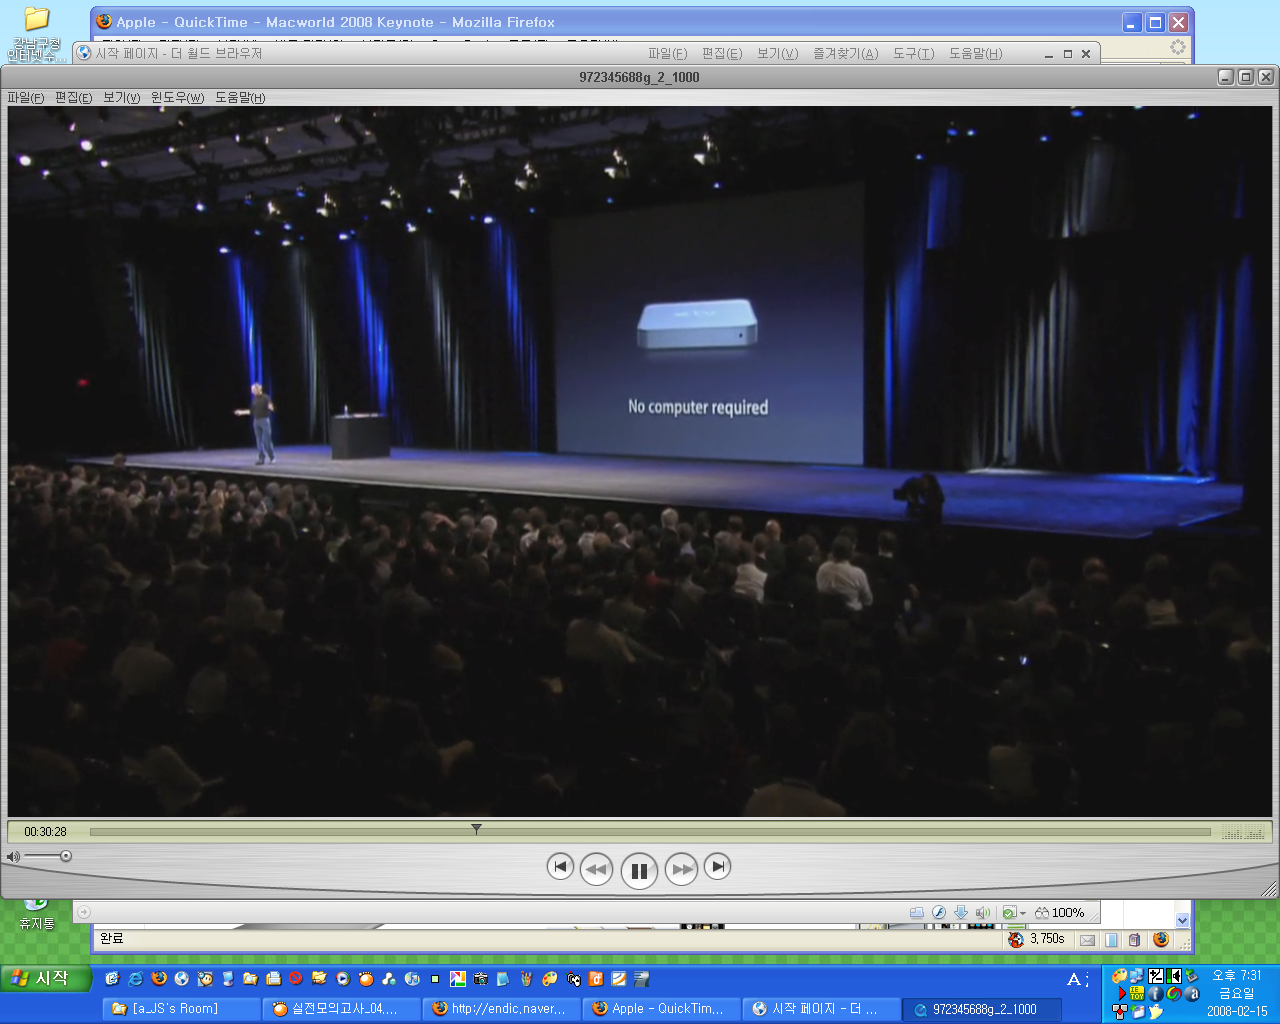Jump to the beginning of the movie
This screenshot has width=1280, height=1024.
click(x=560, y=866)
